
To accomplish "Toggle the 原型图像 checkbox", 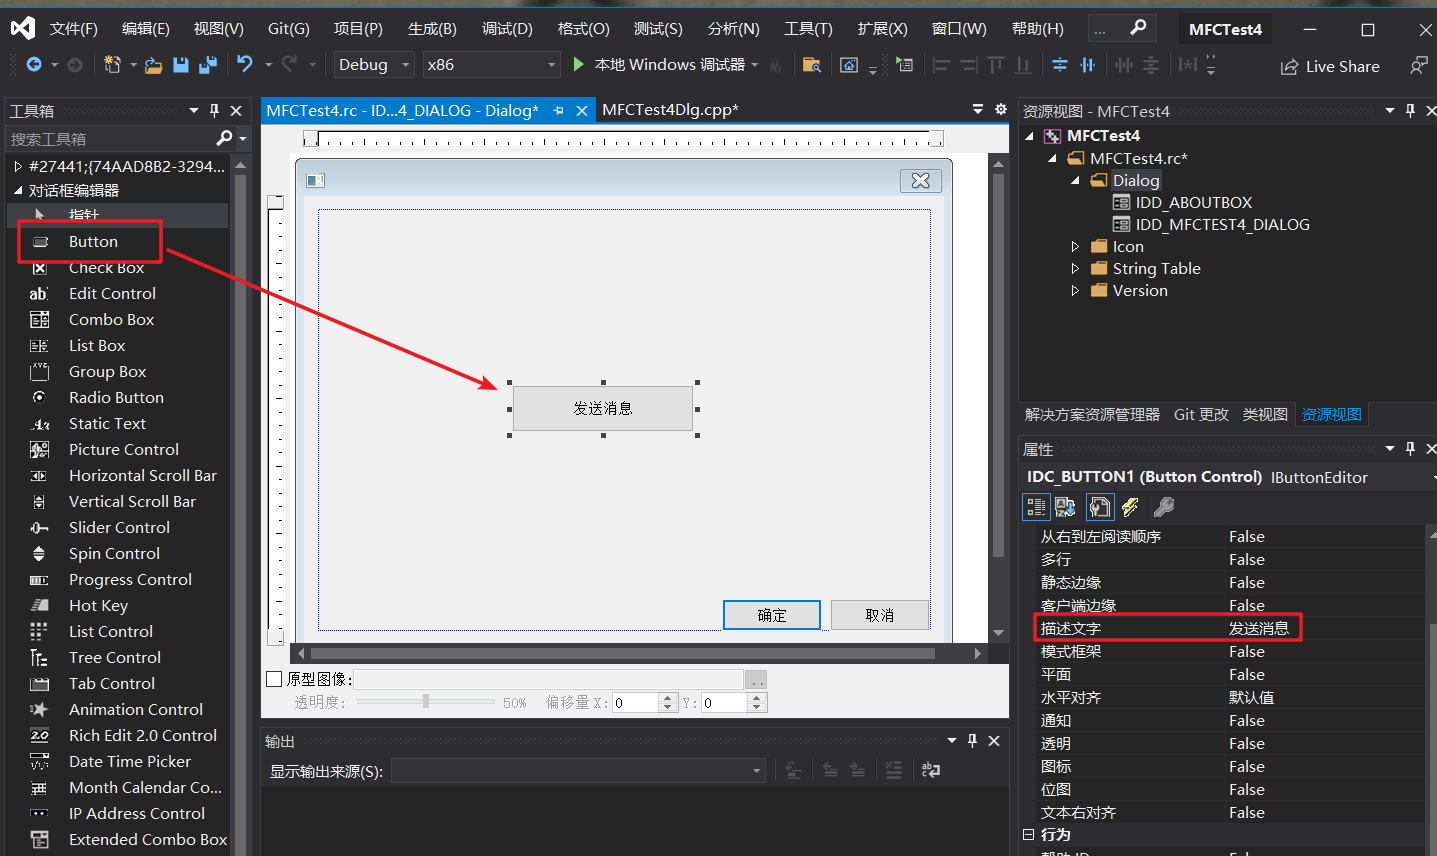I will click(274, 679).
